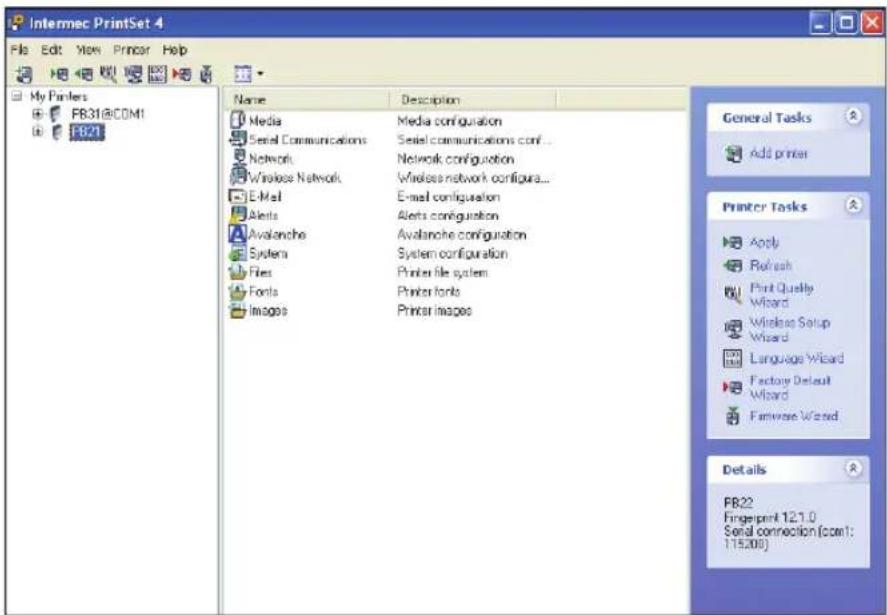Screen dimensions: 887x615
Task: Open the Edit menu
Action: coord(51,50)
